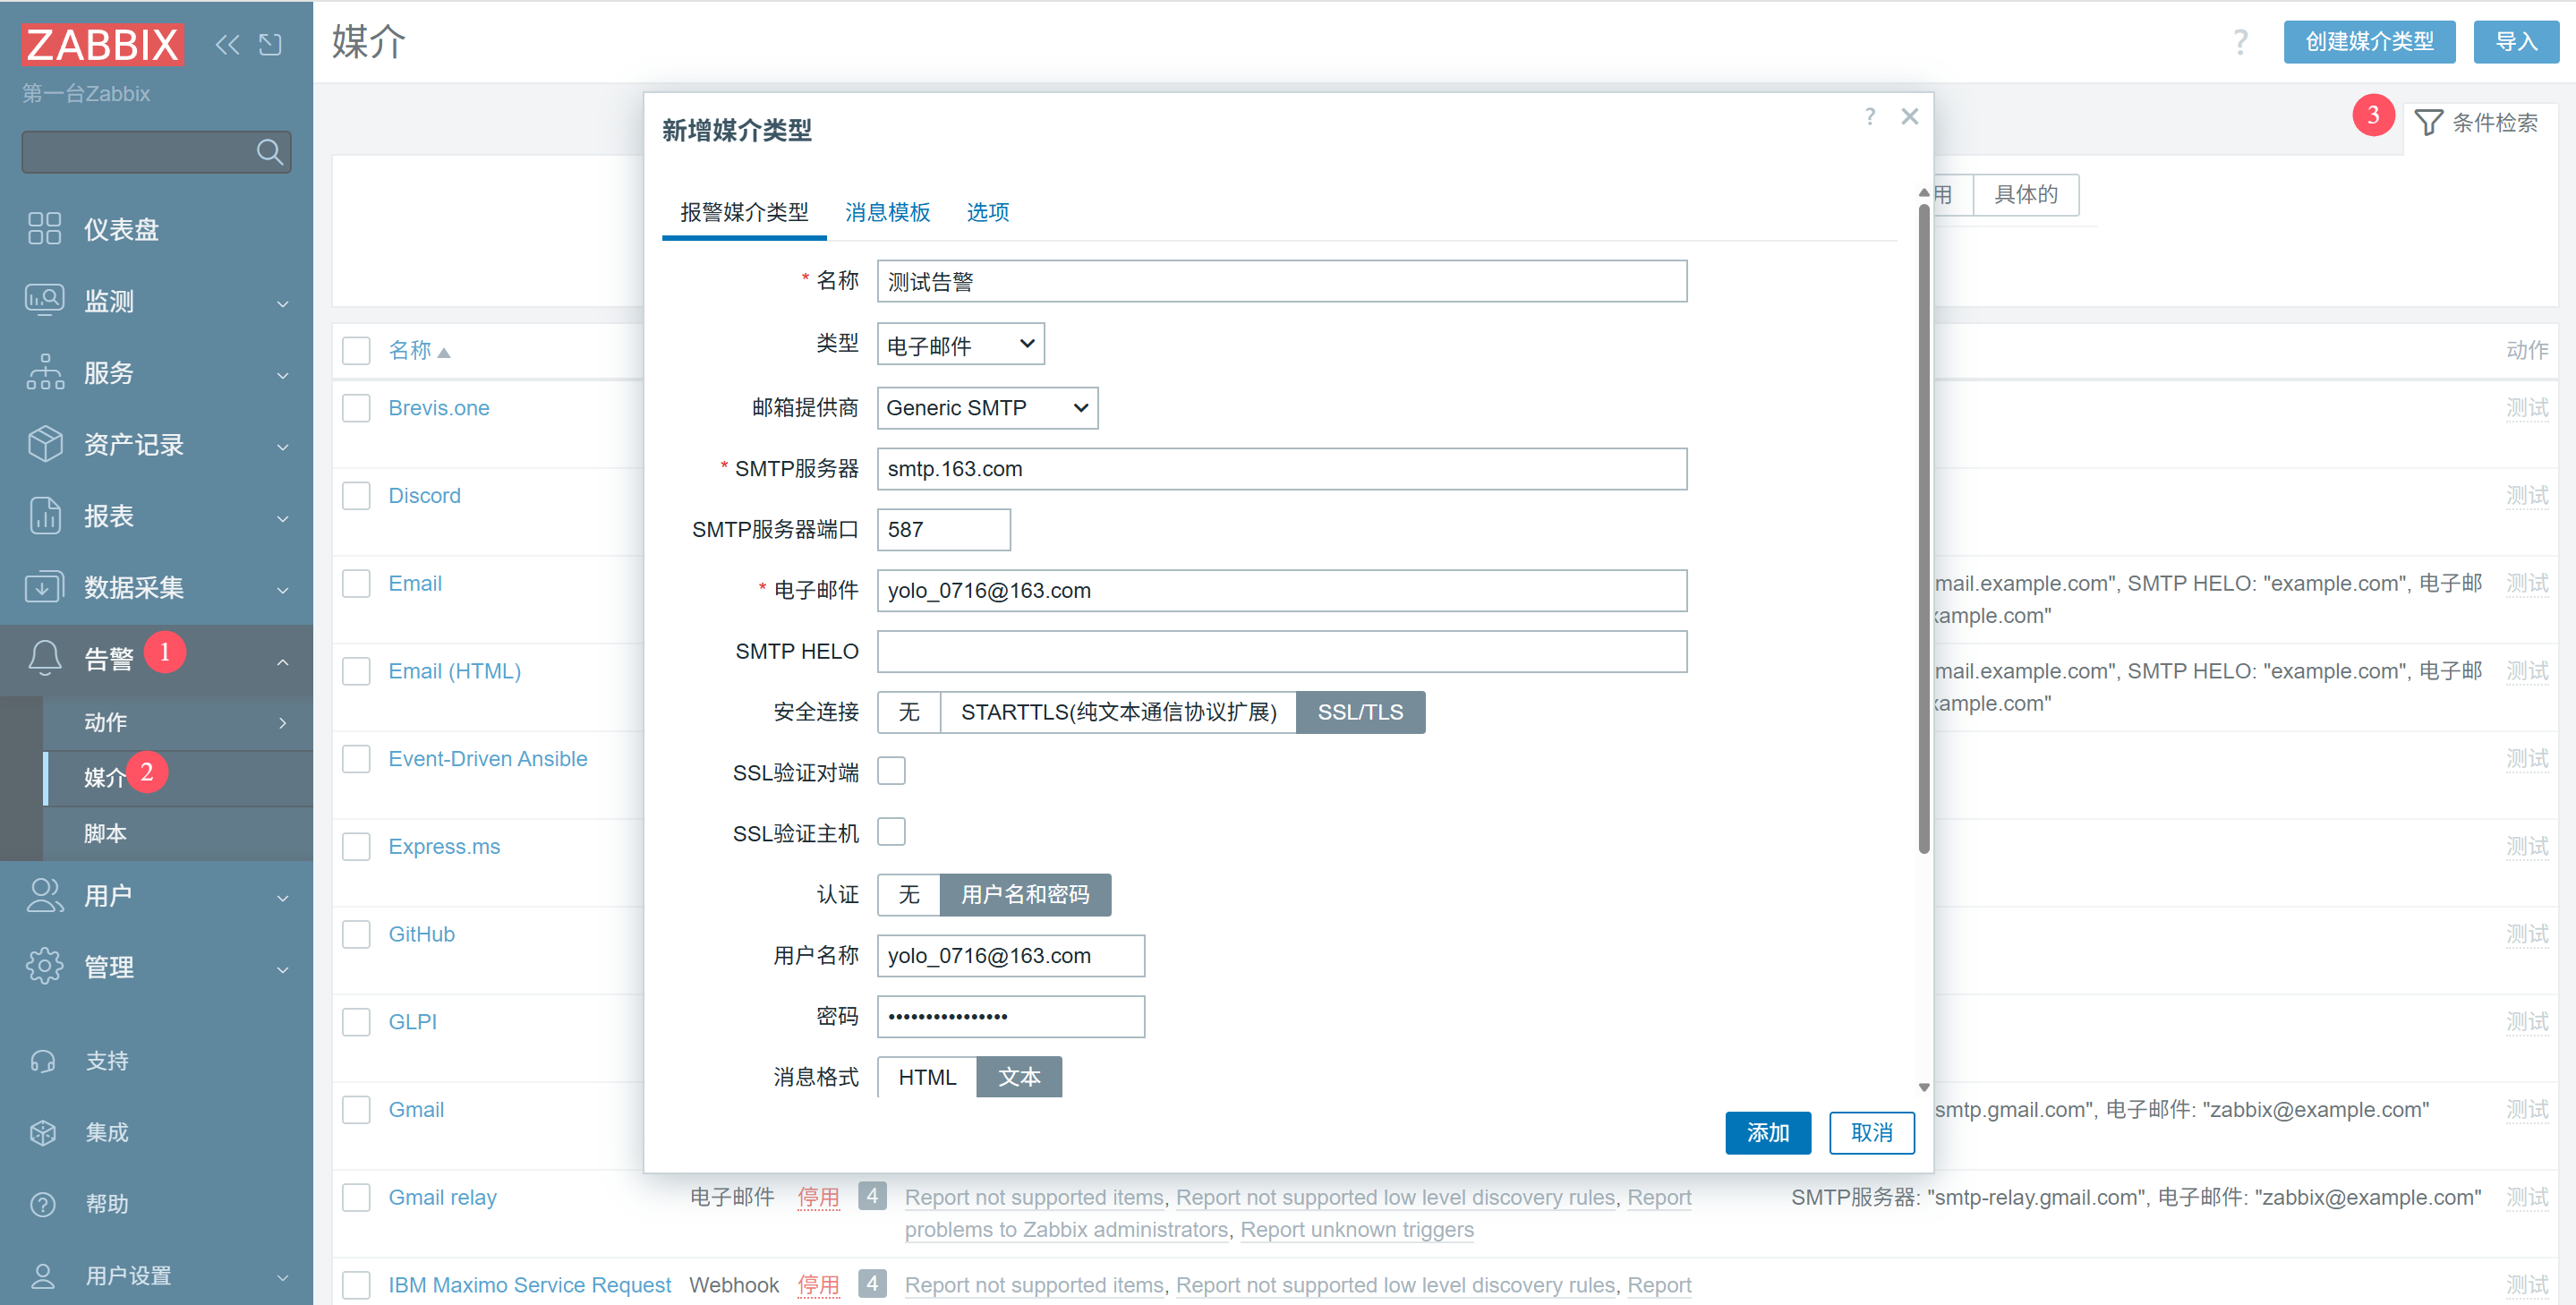Open 支持 support headset icon
This screenshot has height=1305, width=2576.
43,1061
